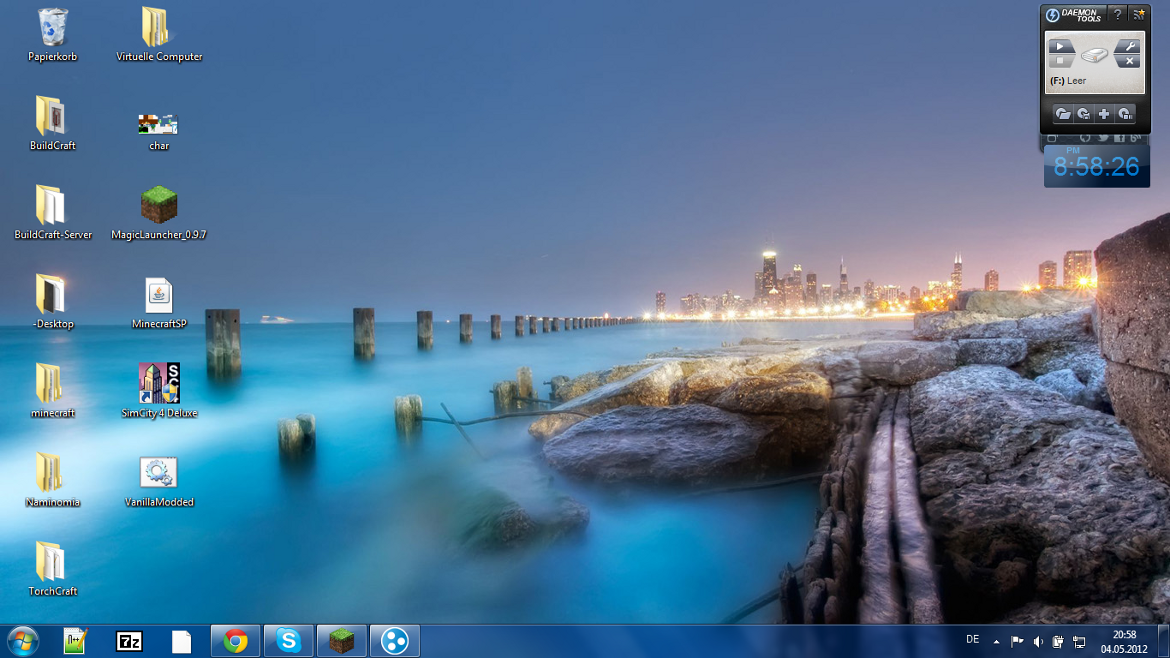Click the taskbar clock showing 20:58
Image resolution: width=1170 pixels, height=658 pixels.
[1124, 641]
